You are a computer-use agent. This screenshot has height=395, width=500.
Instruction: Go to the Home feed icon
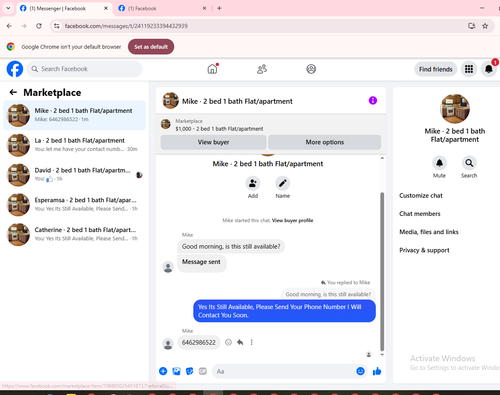click(x=212, y=69)
